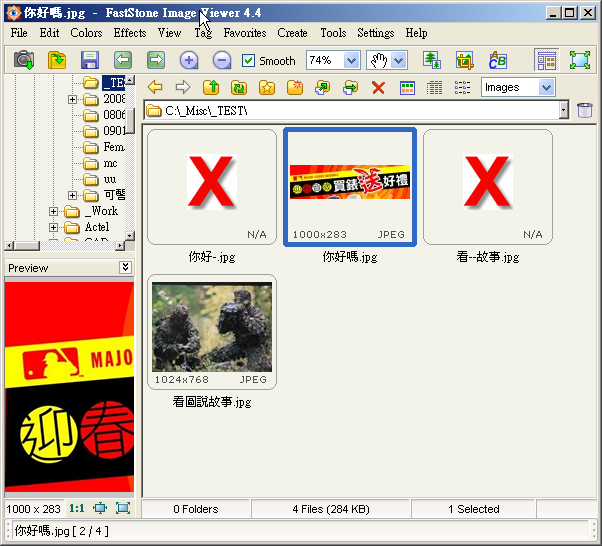
Task: Click the best fit icon in preview bar
Action: (100, 508)
